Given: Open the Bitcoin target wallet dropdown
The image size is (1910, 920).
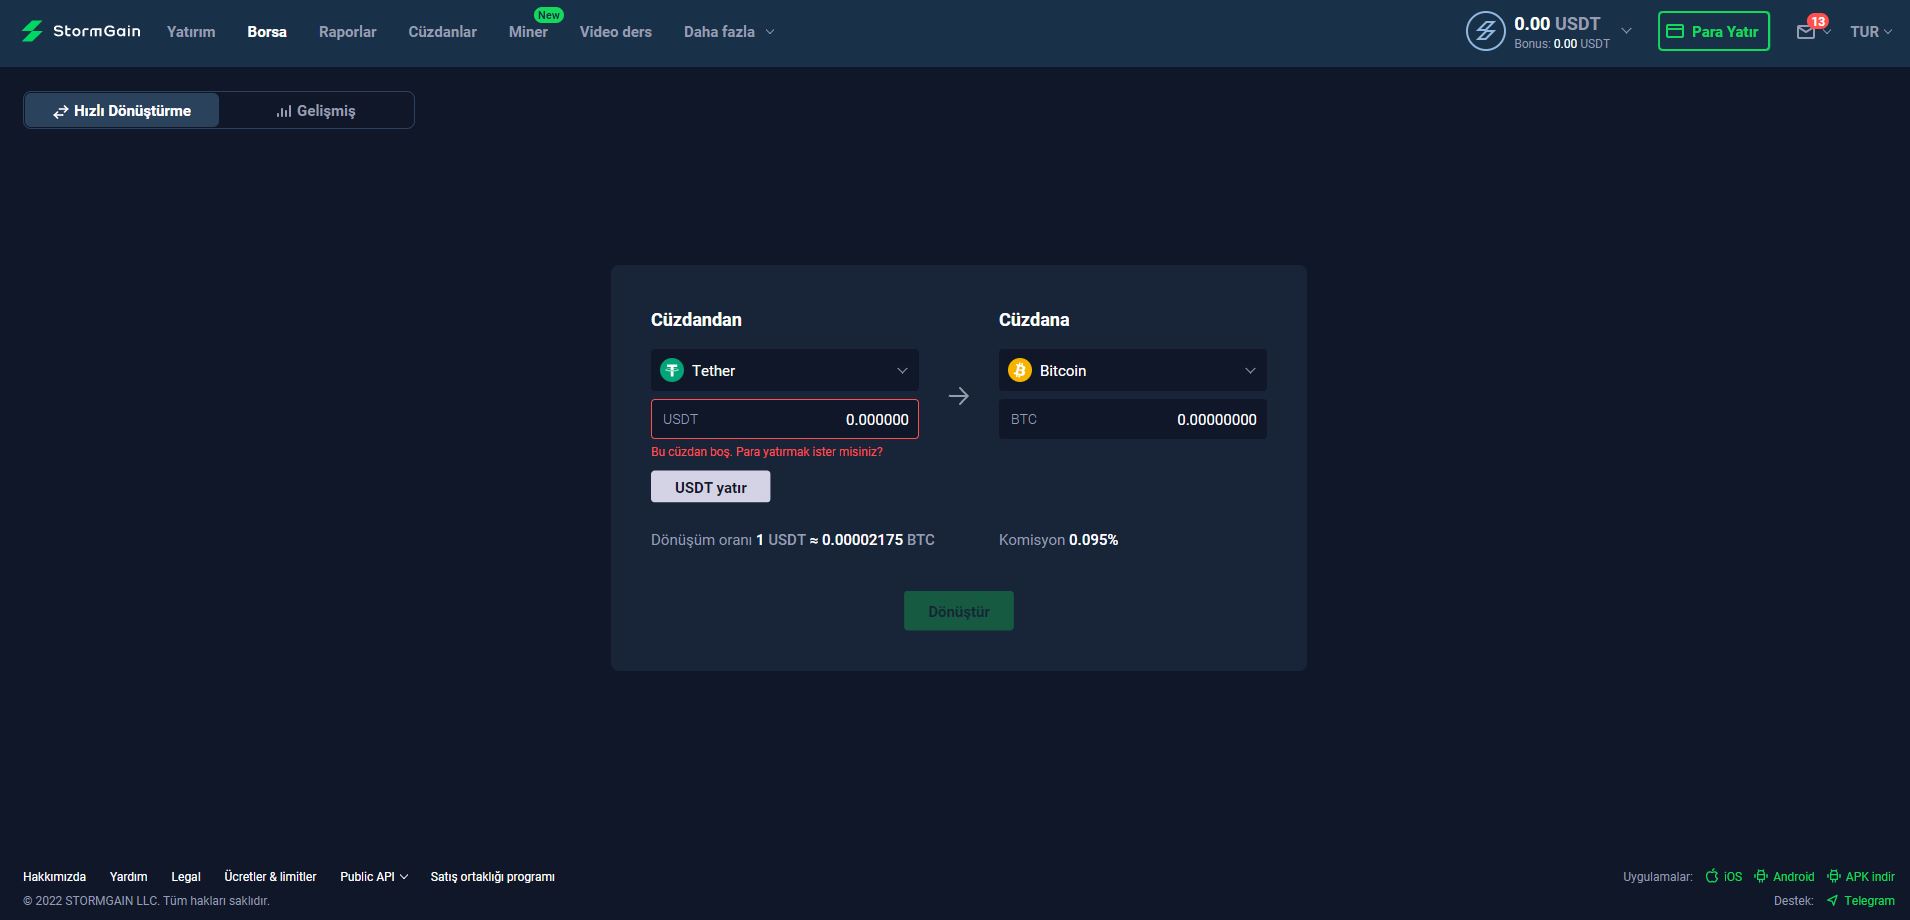Looking at the screenshot, I should pyautogui.click(x=1133, y=370).
